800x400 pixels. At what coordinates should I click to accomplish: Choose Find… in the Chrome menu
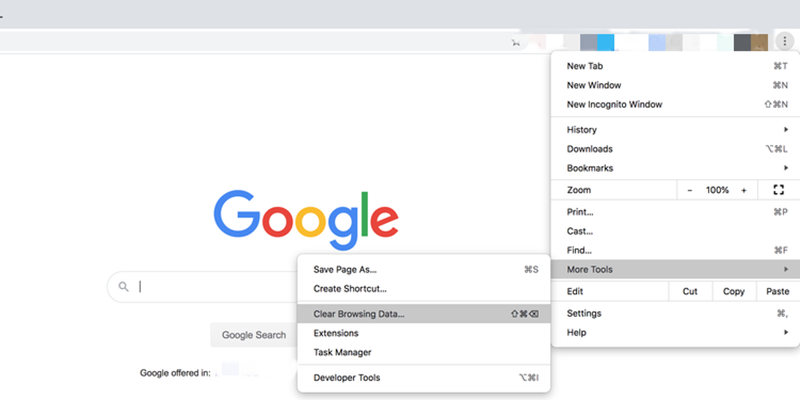point(675,251)
